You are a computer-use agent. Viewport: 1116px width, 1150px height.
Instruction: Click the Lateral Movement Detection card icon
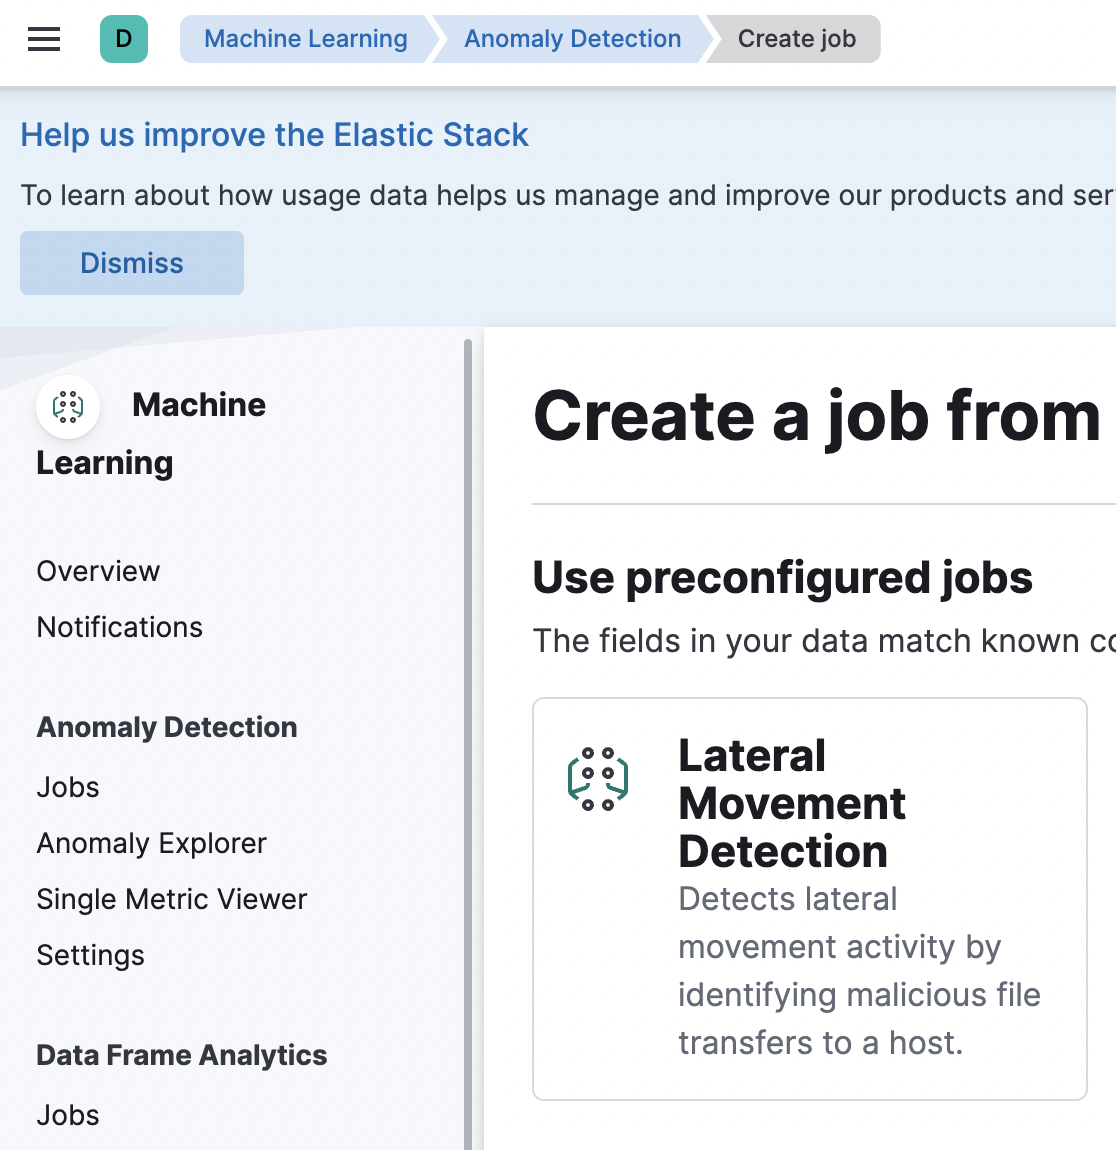point(598,778)
